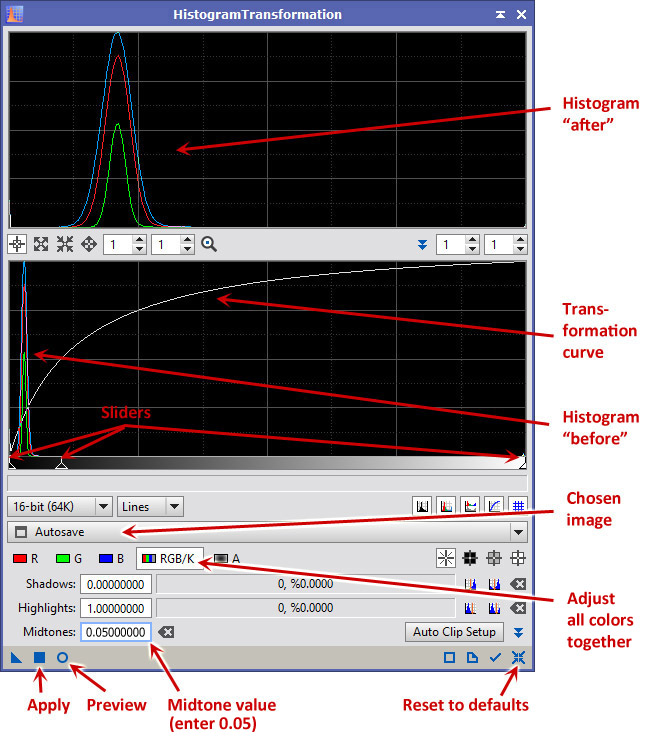Screen dimensions: 650x744
Task: Select the R channel tab
Action: 26,559
